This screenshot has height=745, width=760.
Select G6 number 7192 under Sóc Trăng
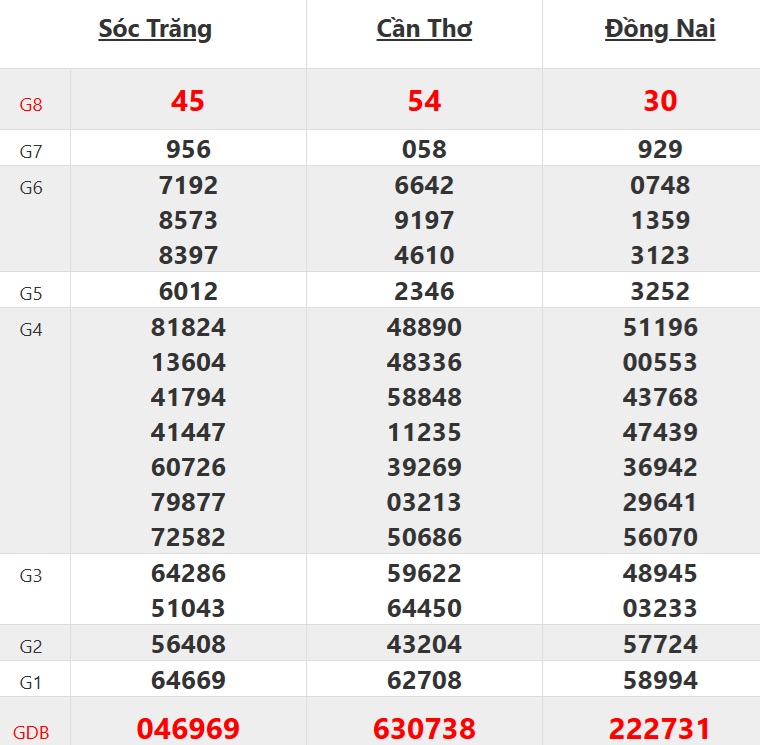(188, 186)
